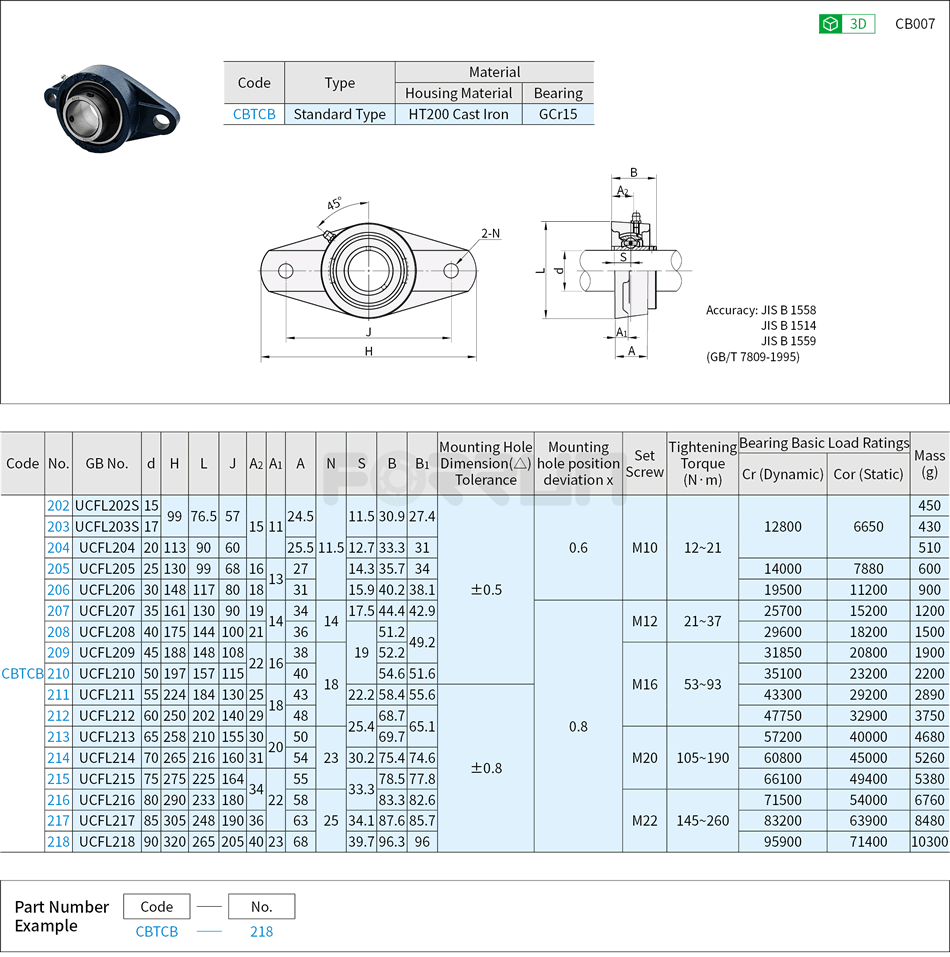Click the Code box in Part Number Example
The height and width of the screenshot is (957, 950).
pyautogui.click(x=156, y=907)
